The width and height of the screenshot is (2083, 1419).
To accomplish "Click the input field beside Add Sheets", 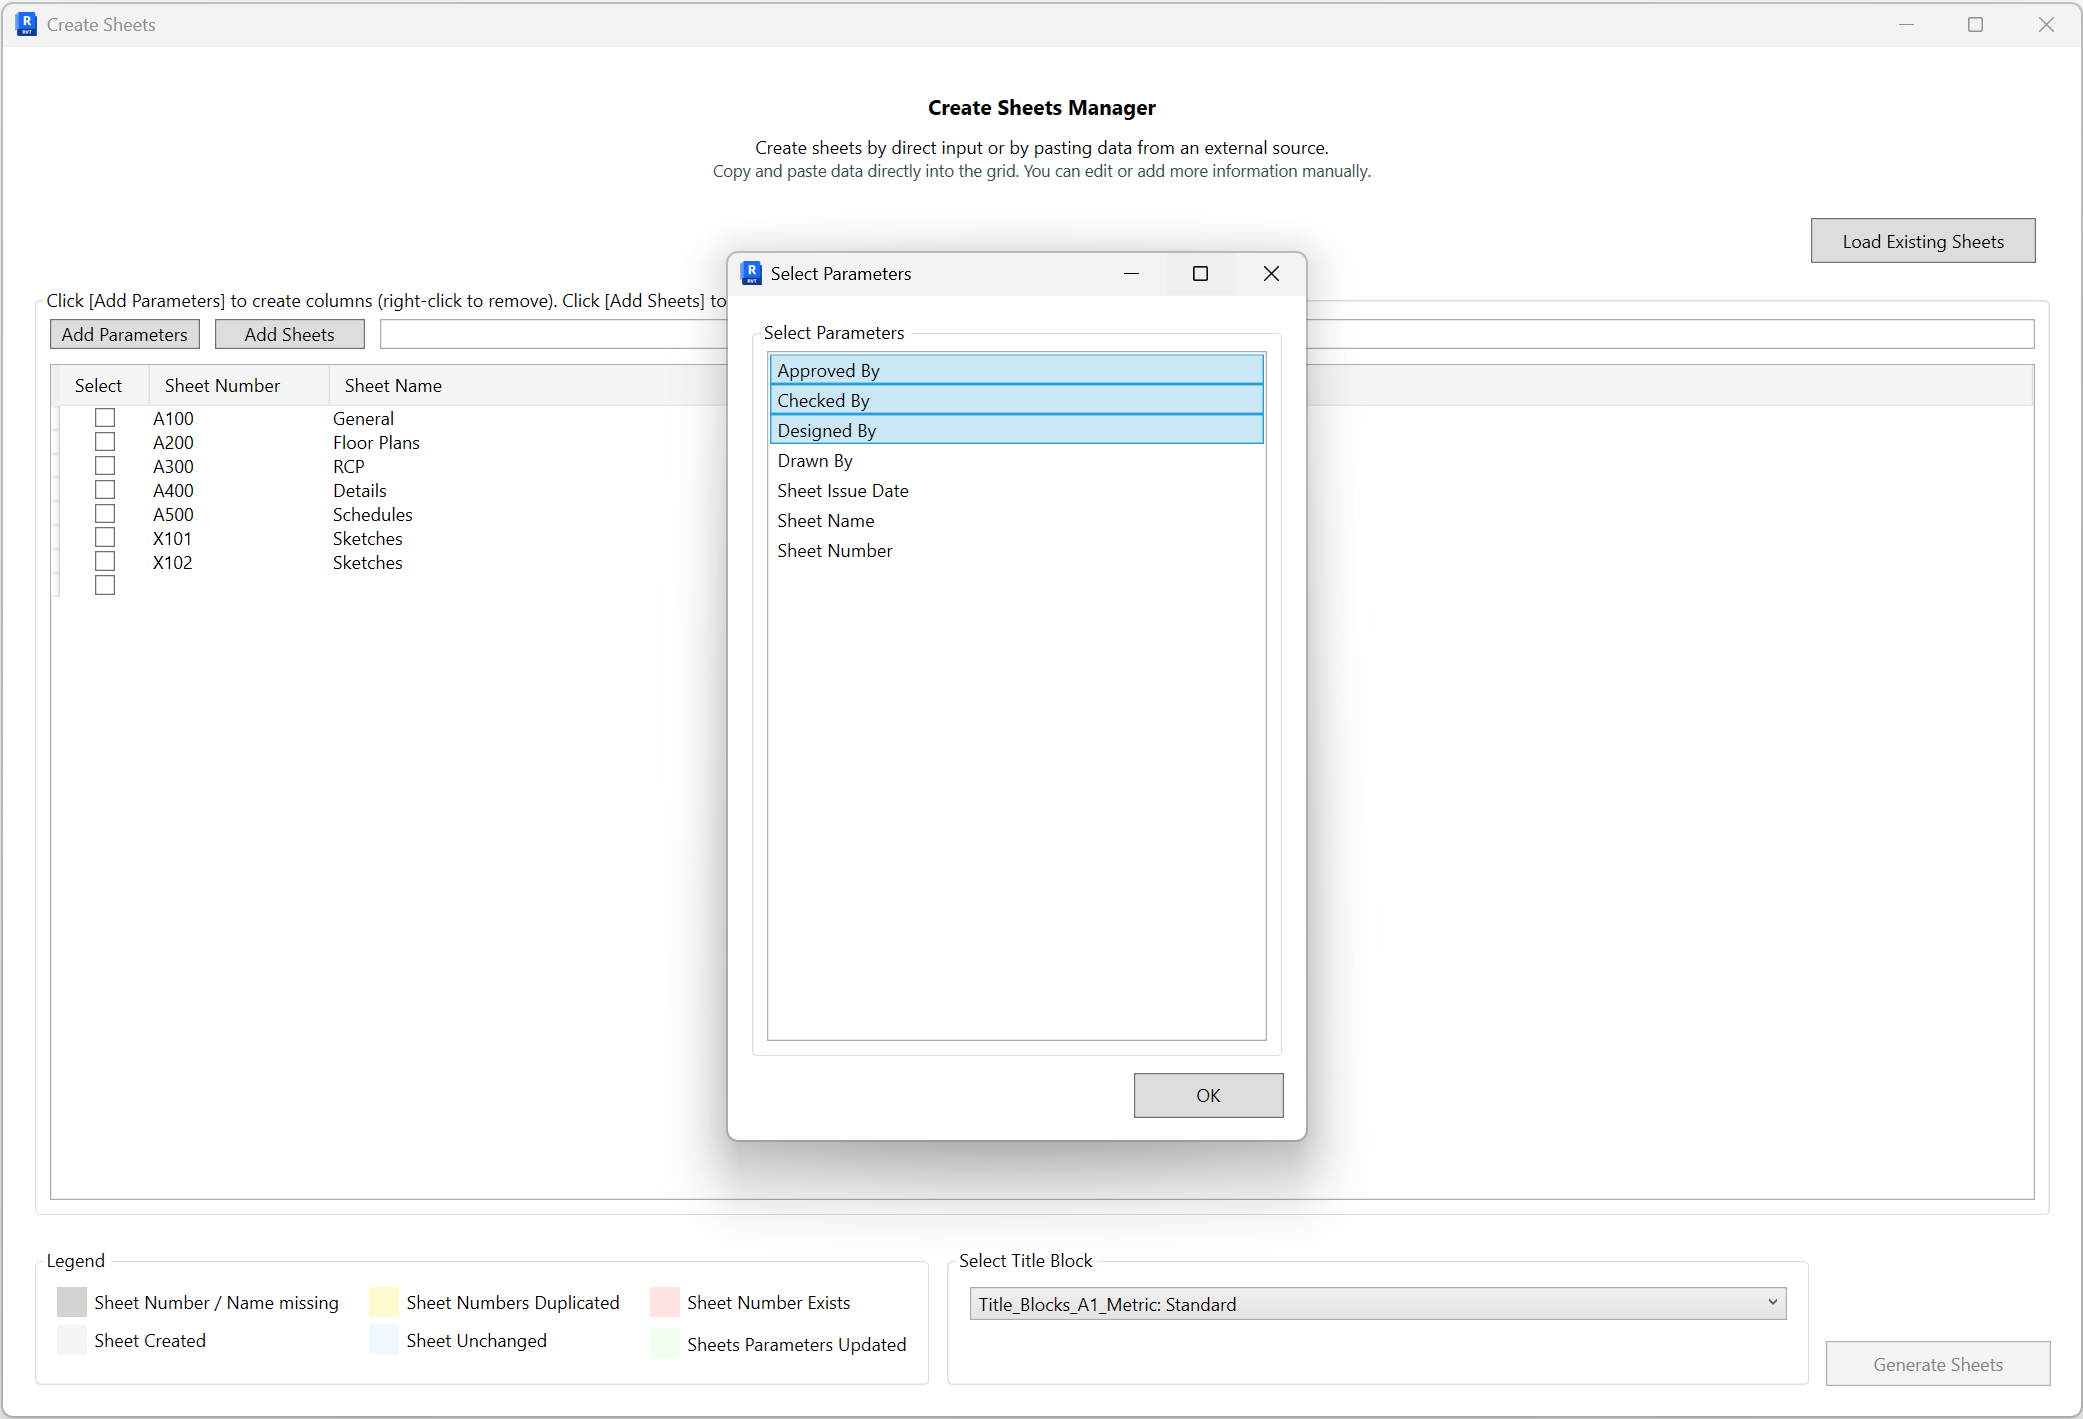I will [550, 334].
